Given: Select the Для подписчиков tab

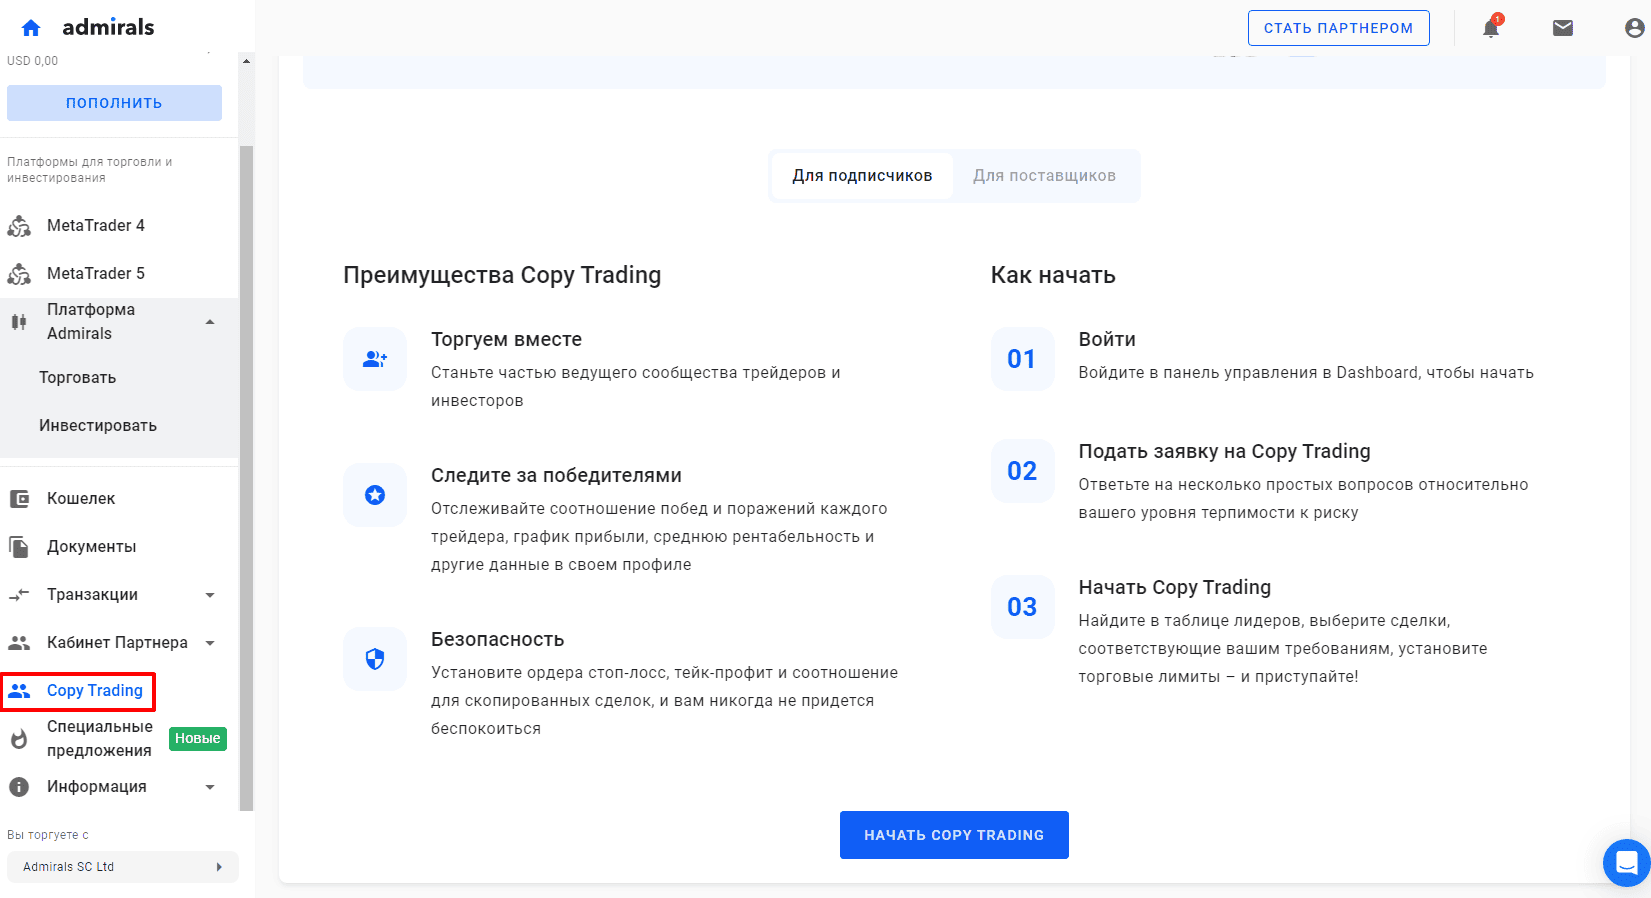Looking at the screenshot, I should point(862,176).
